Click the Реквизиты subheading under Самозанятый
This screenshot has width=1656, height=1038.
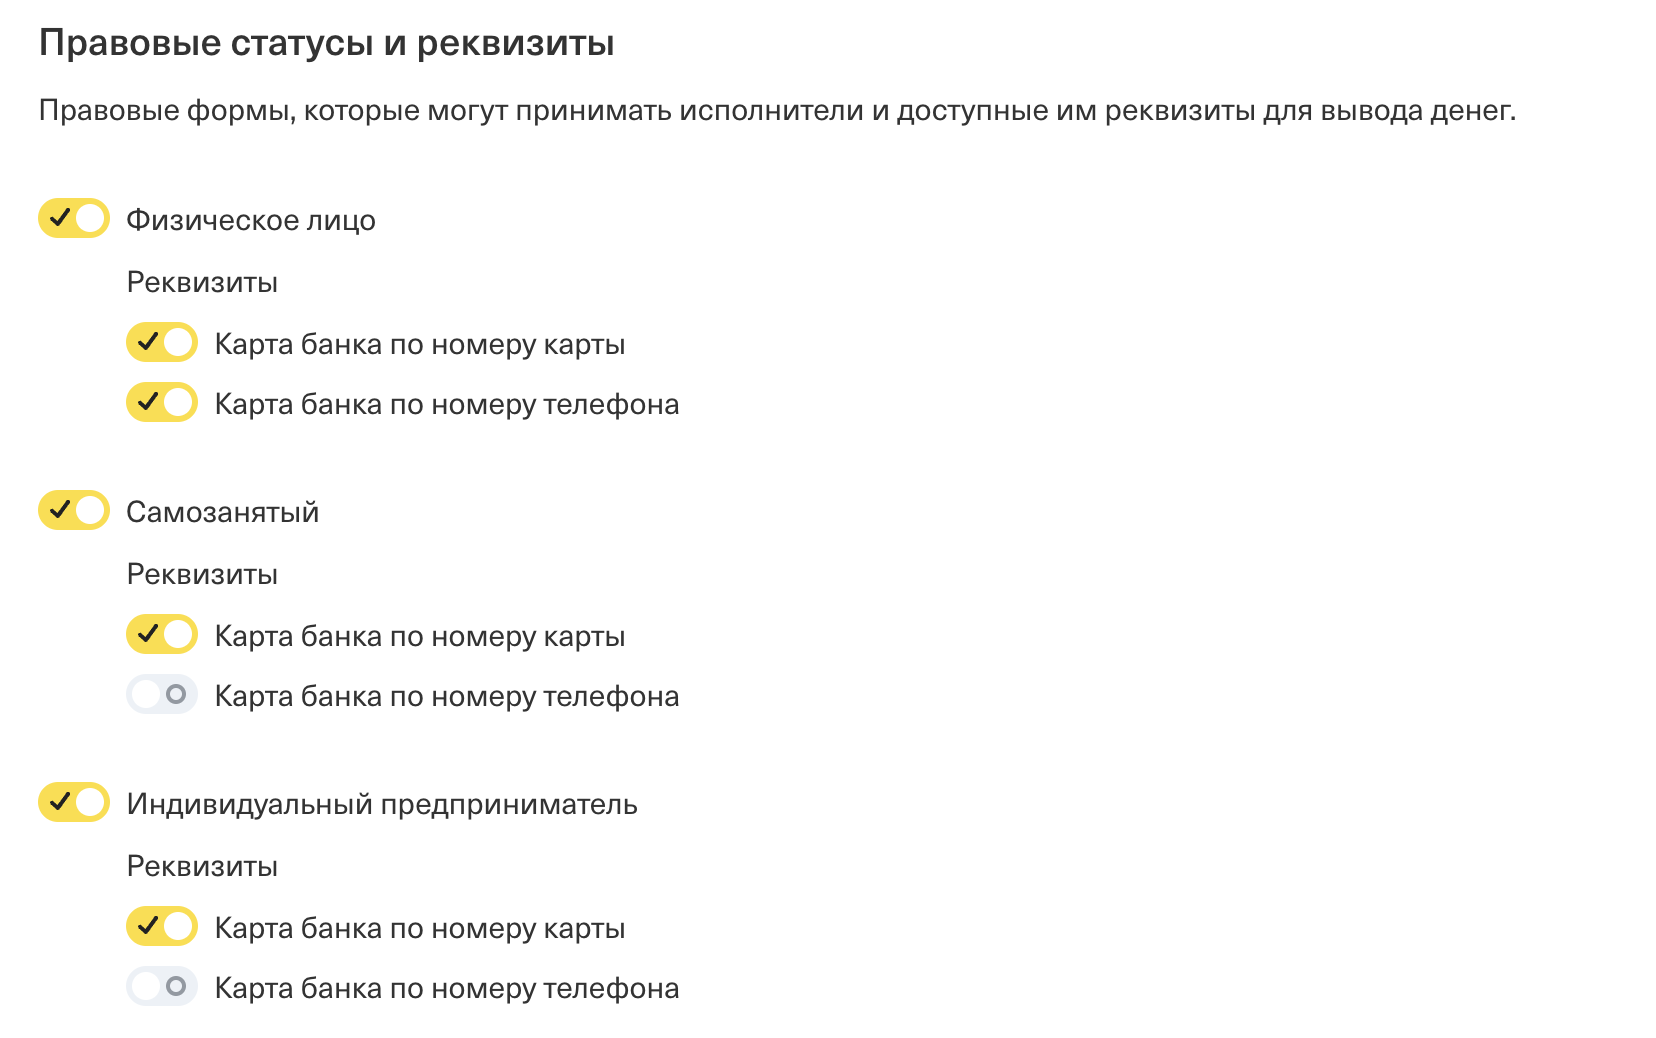pos(202,574)
